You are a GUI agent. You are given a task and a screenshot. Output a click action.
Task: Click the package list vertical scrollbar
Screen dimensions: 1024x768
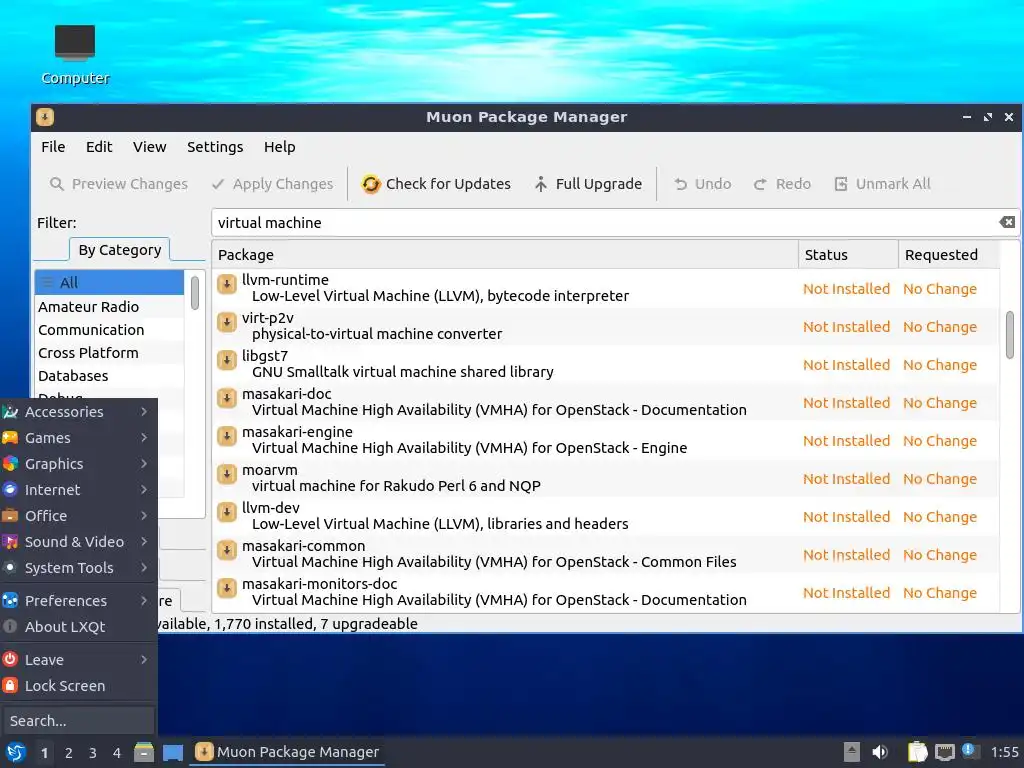pyautogui.click(x=1010, y=335)
